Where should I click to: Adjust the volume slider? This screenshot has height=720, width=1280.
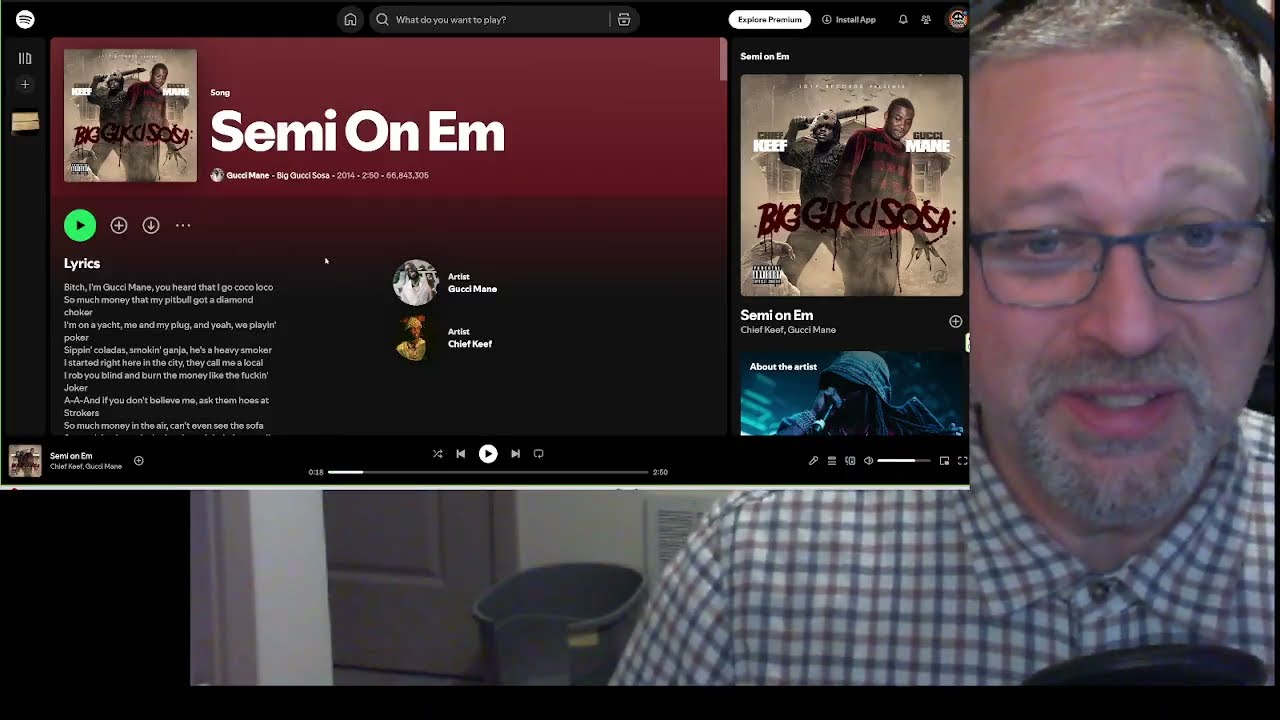pos(904,461)
